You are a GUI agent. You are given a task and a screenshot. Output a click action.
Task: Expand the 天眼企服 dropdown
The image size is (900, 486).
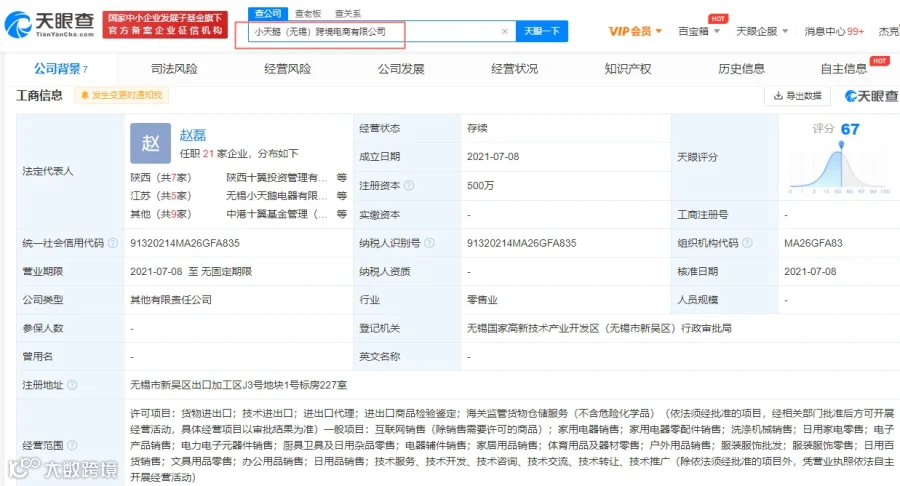pos(762,31)
